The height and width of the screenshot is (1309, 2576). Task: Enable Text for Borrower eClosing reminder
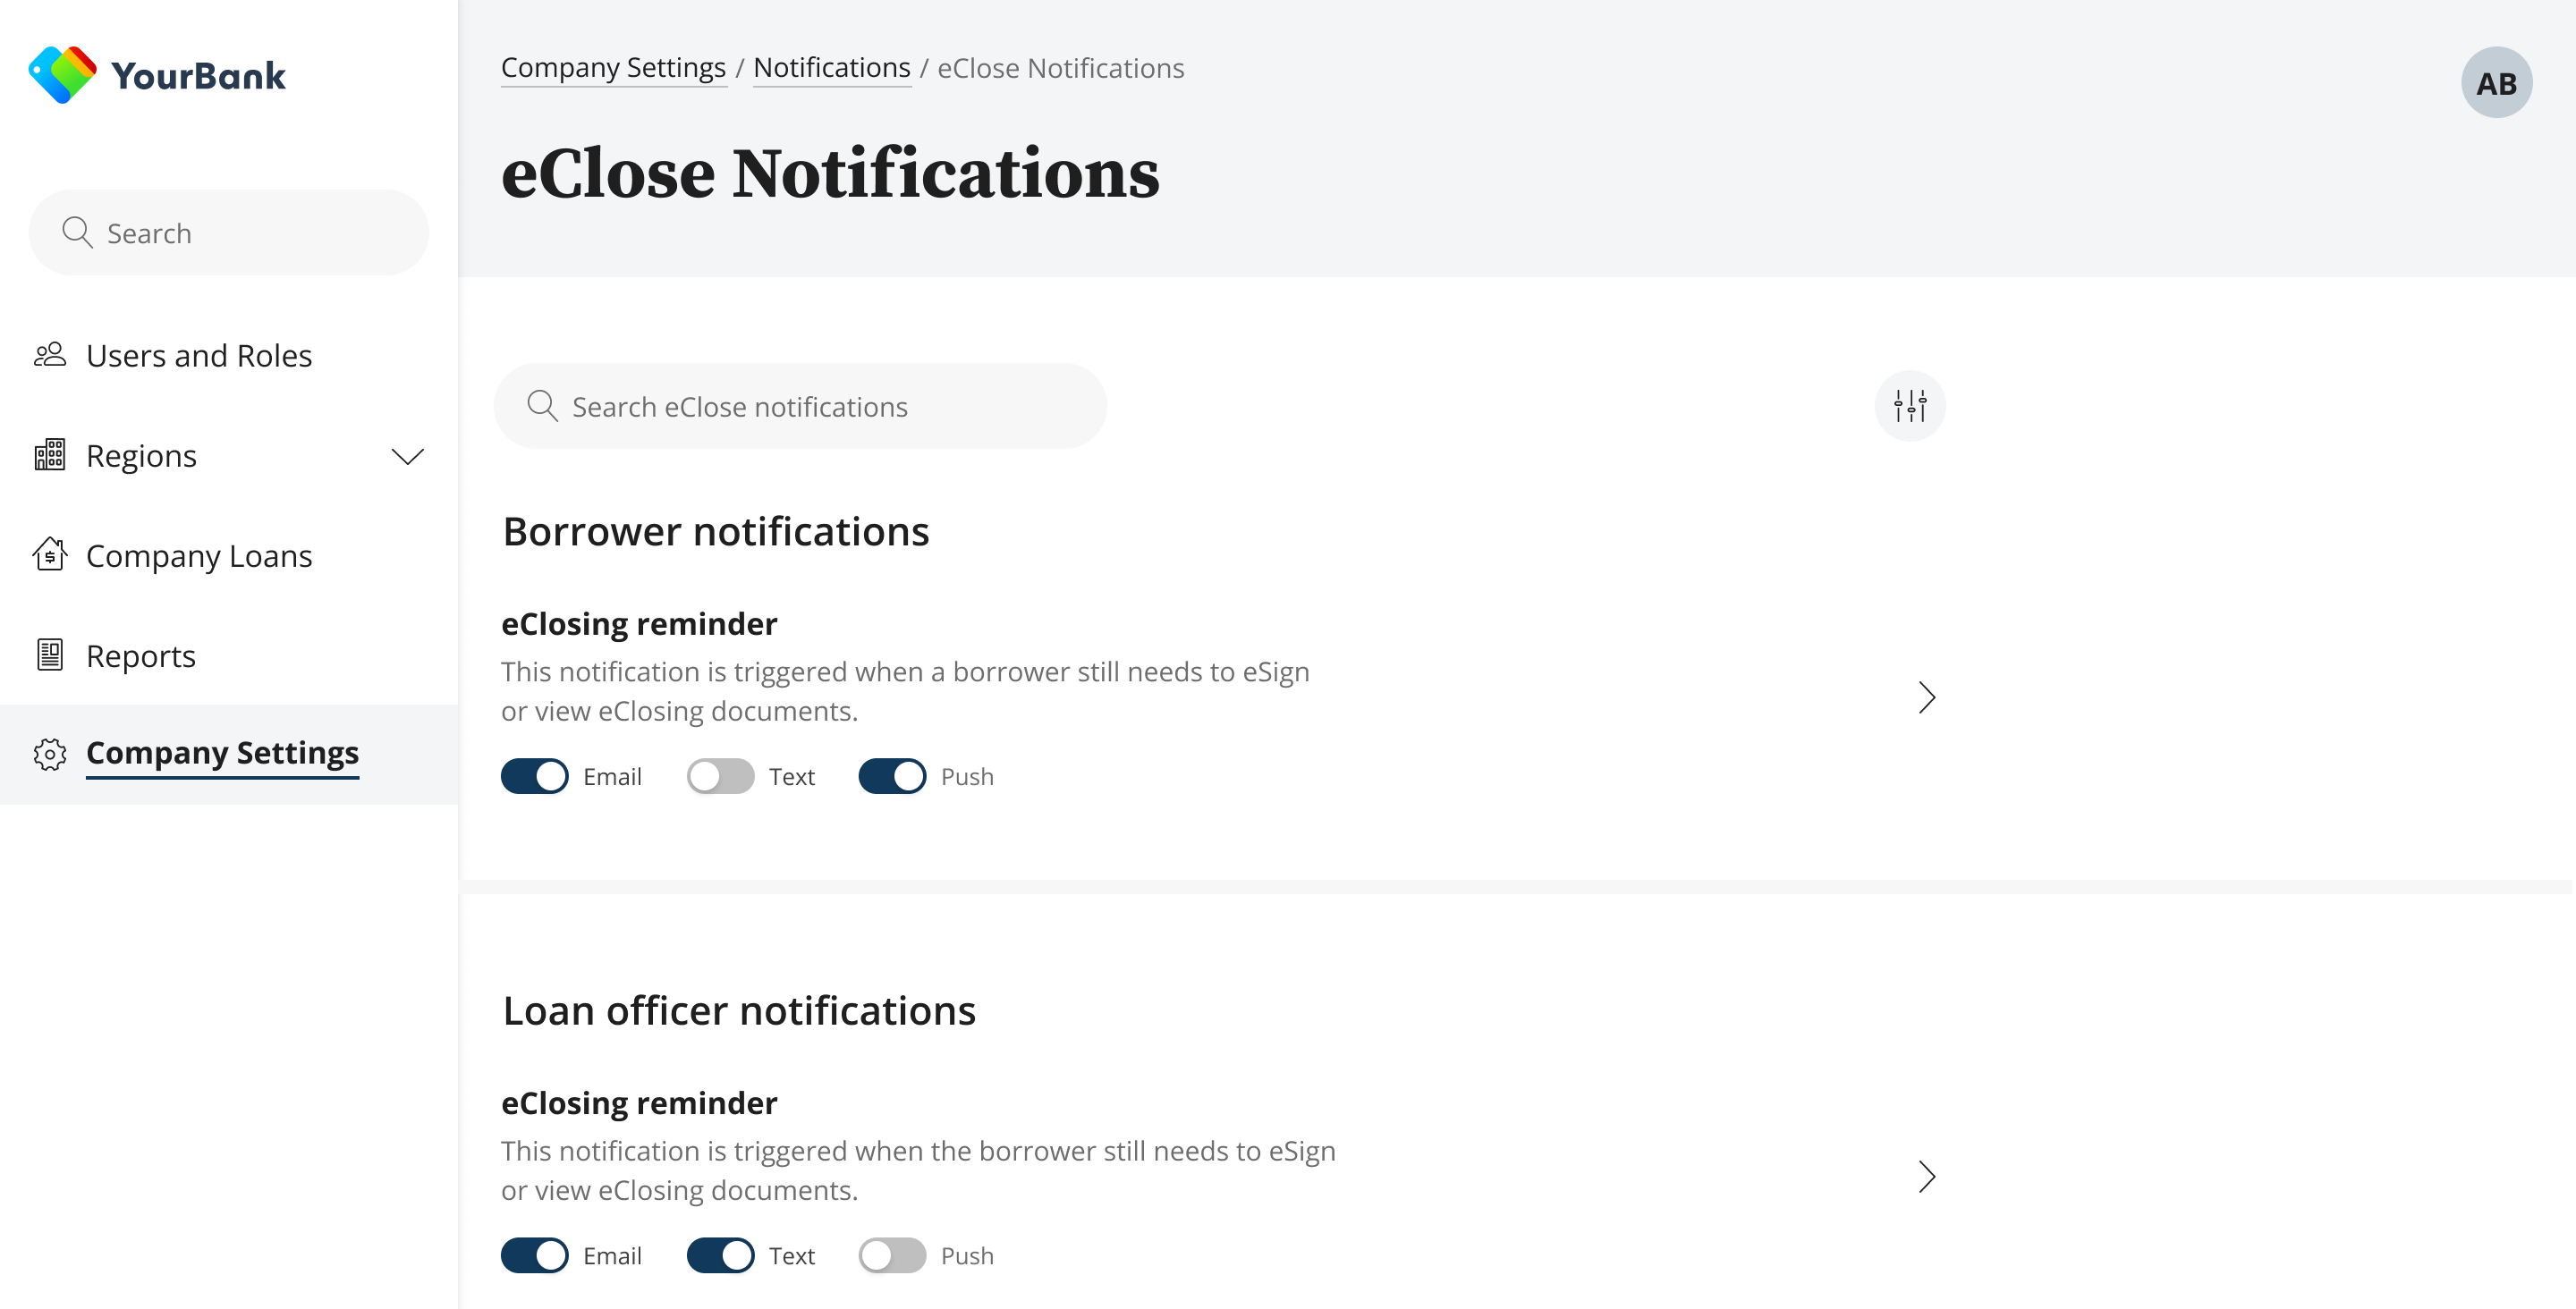tap(720, 776)
